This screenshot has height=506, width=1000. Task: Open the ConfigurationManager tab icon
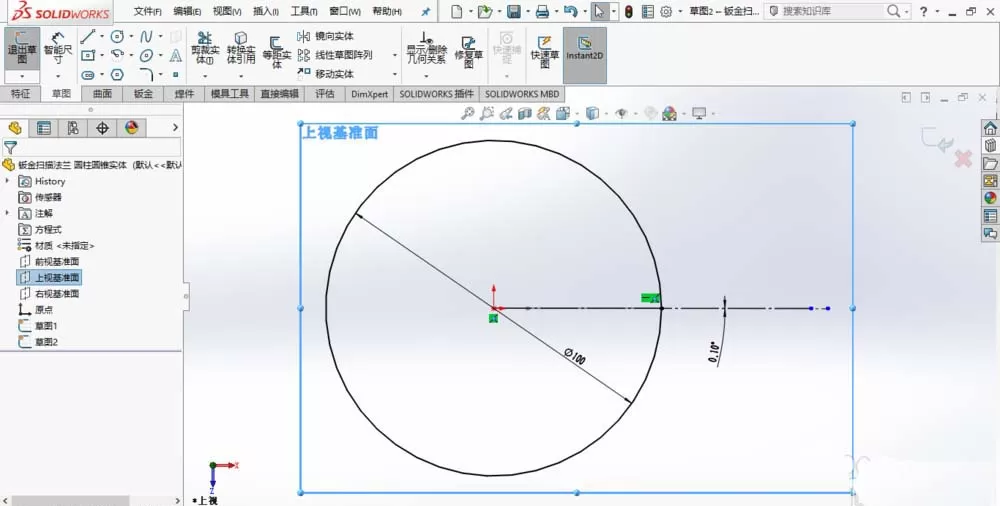coord(73,128)
